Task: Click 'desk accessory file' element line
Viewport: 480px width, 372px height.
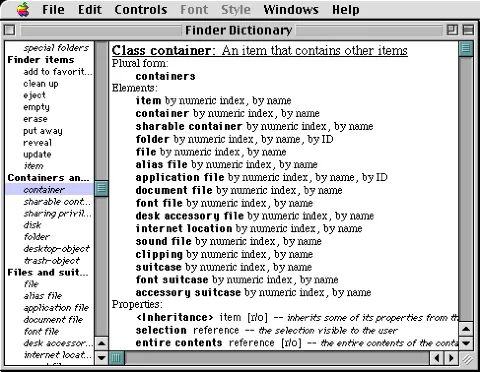Action: (x=255, y=216)
